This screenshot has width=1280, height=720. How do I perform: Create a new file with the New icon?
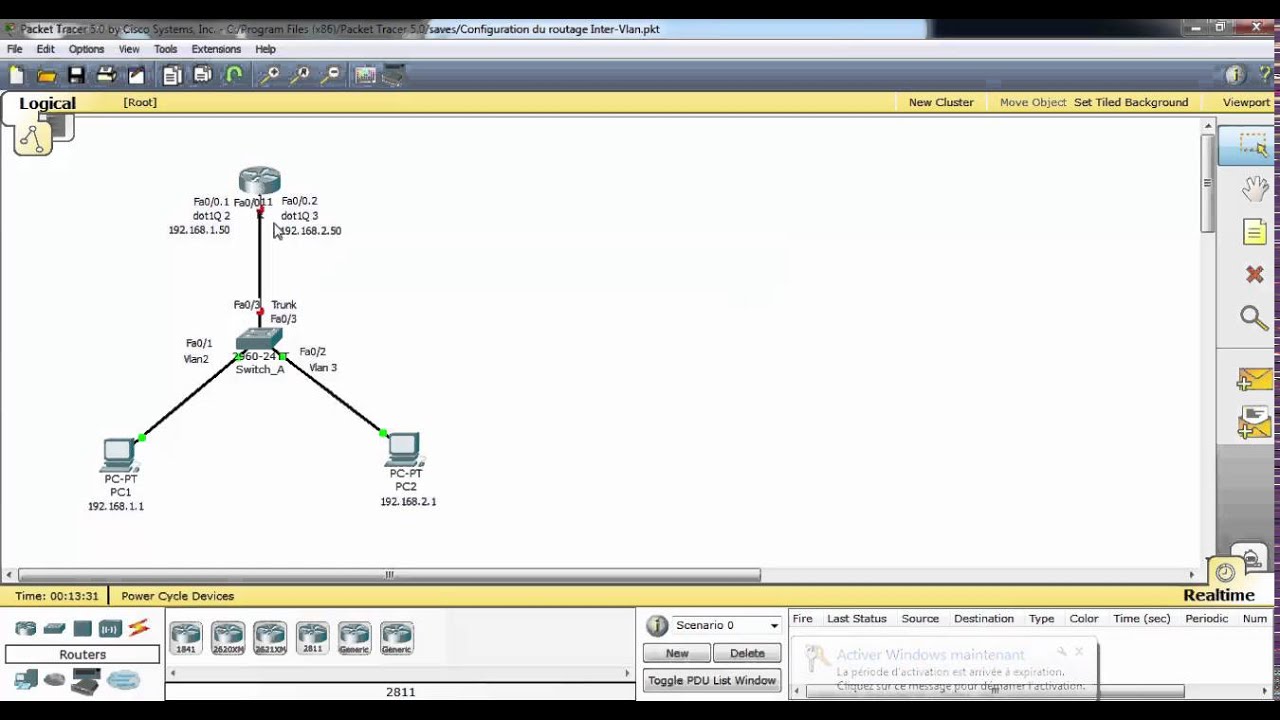click(x=17, y=75)
